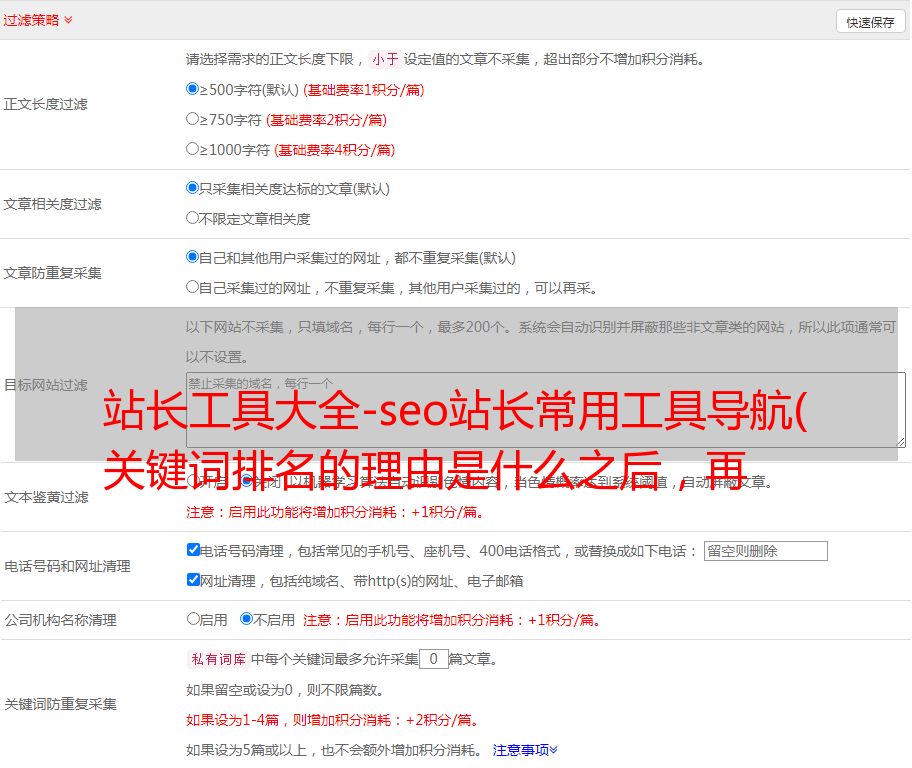Select the ≥500字符 default length option
This screenshot has height=768, width=912.
pyautogui.click(x=193, y=89)
